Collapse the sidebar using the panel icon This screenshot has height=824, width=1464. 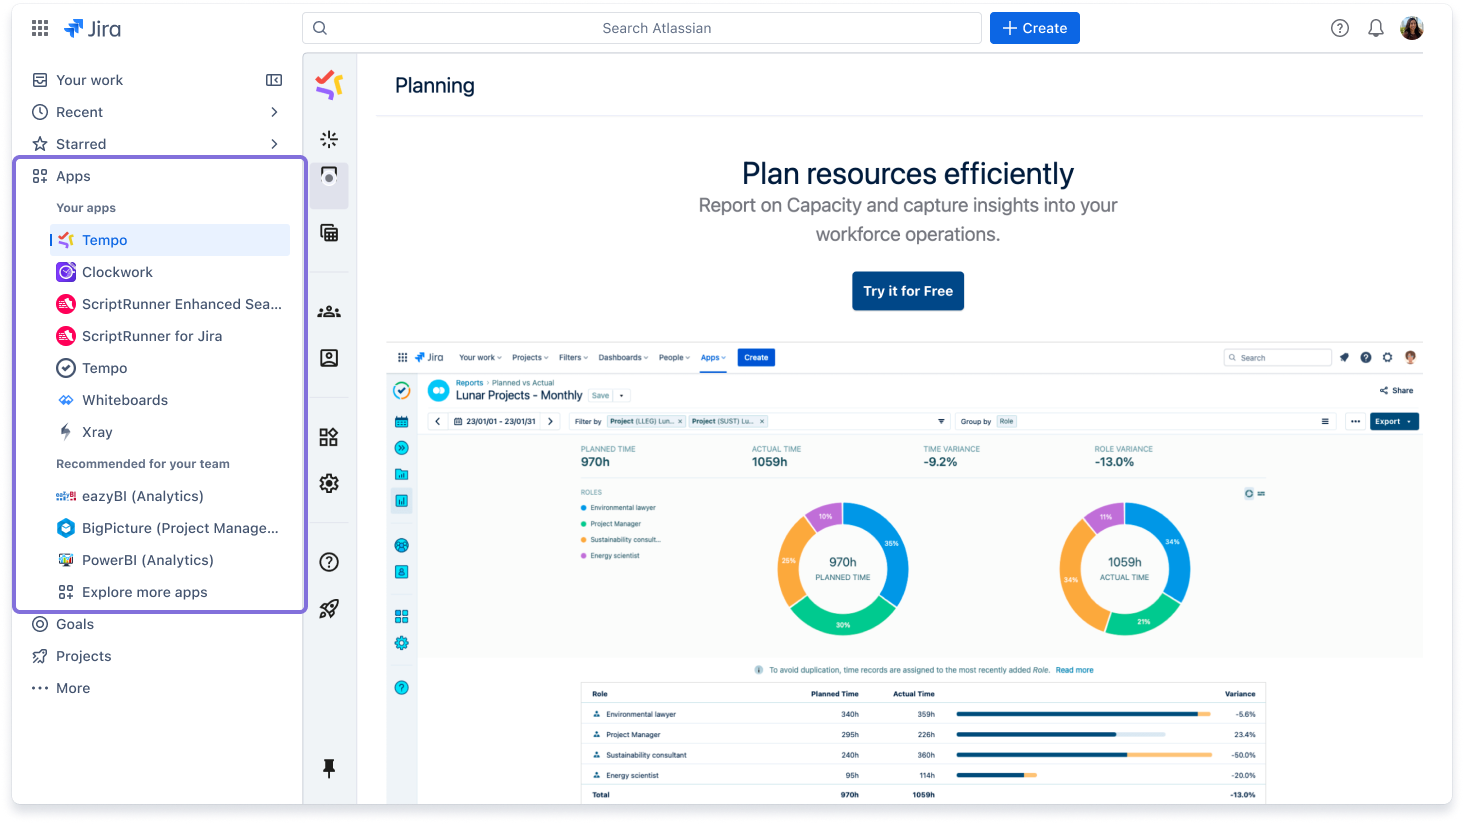[274, 80]
